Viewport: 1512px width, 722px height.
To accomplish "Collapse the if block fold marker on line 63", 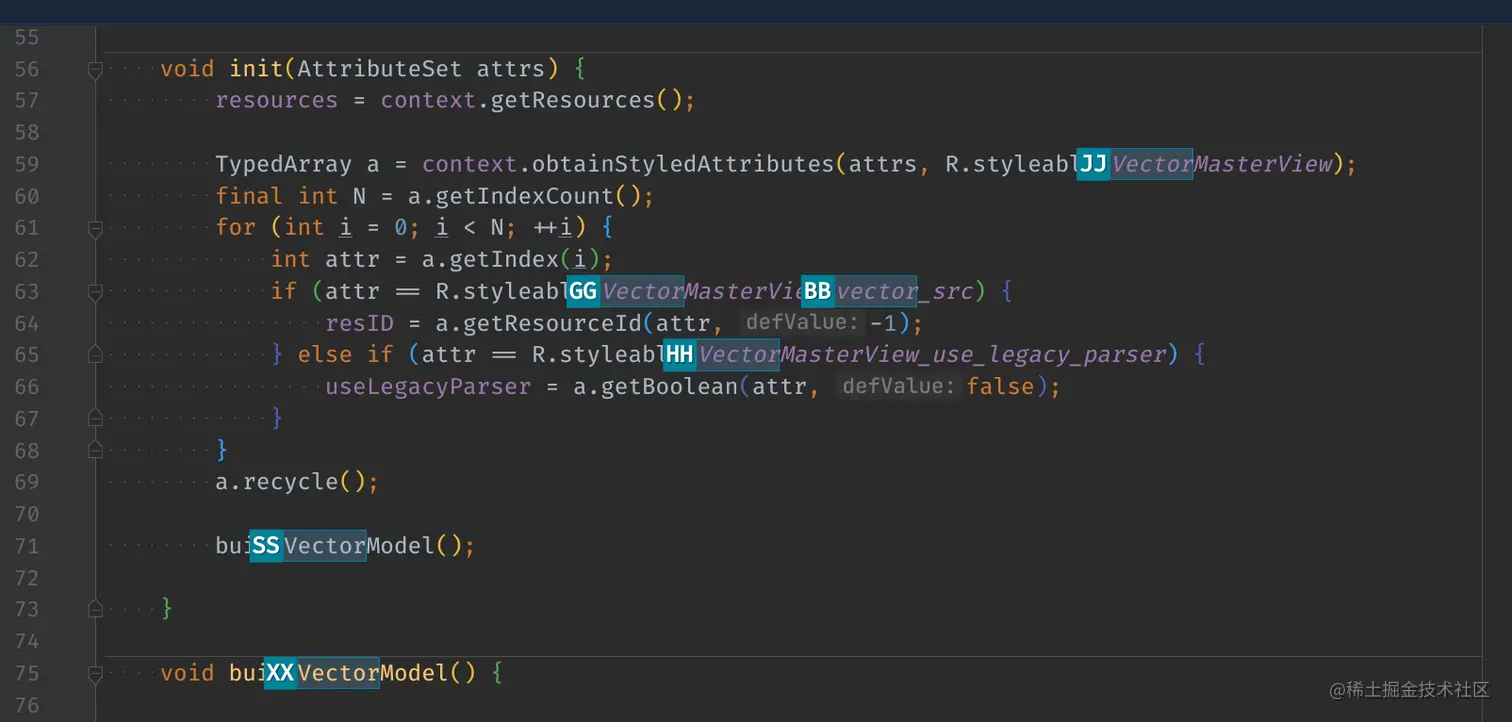I will coord(96,292).
